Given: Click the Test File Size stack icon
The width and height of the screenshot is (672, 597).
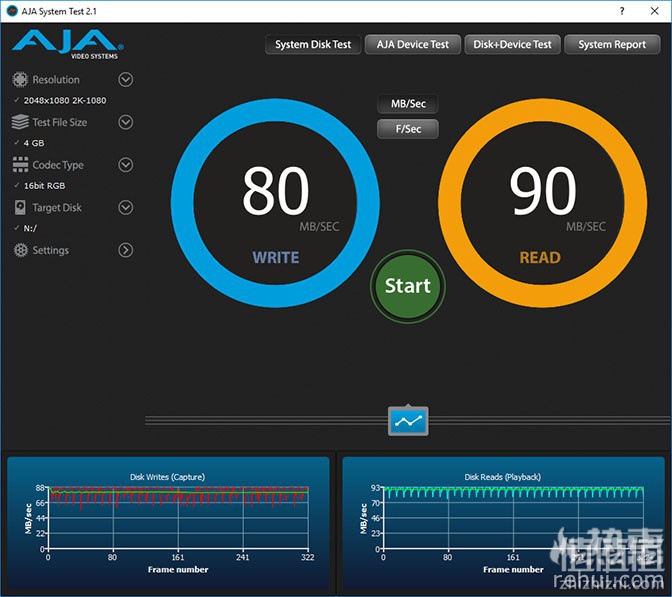Looking at the screenshot, I should click(x=20, y=122).
